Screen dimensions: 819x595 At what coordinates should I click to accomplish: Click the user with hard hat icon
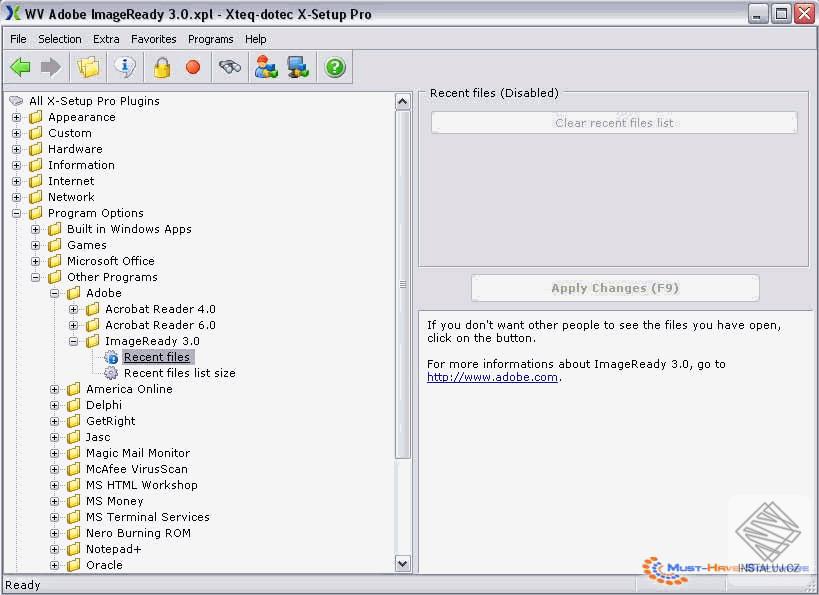(266, 67)
